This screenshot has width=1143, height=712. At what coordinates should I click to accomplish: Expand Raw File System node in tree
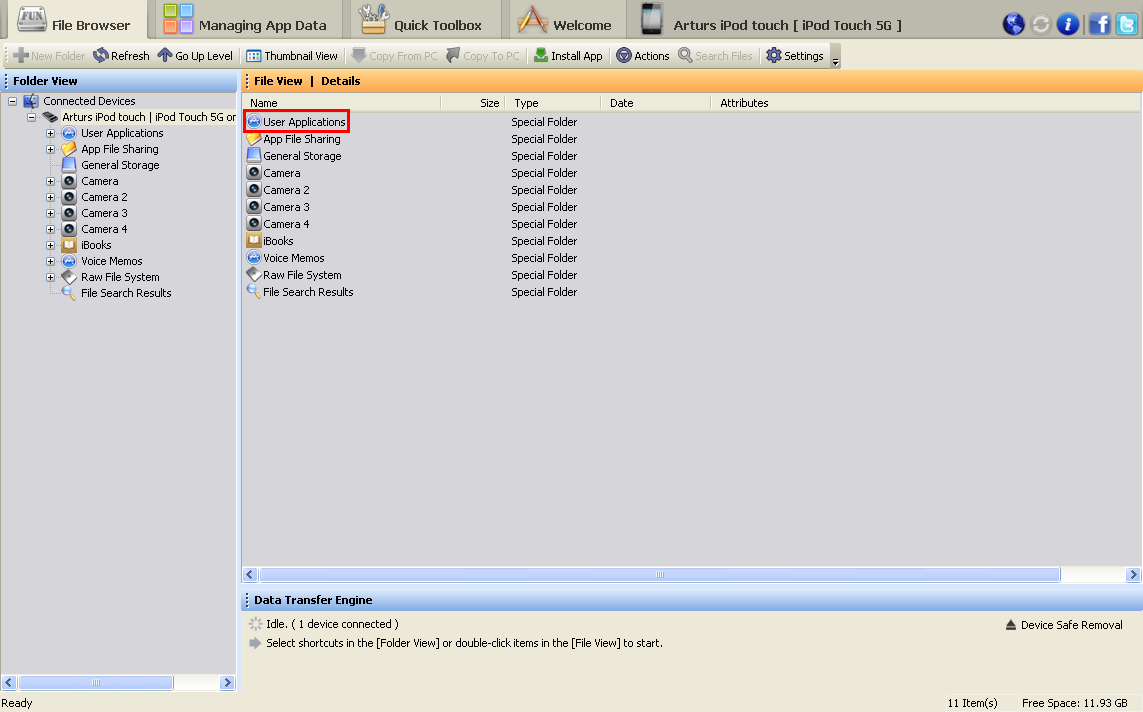[50, 278]
